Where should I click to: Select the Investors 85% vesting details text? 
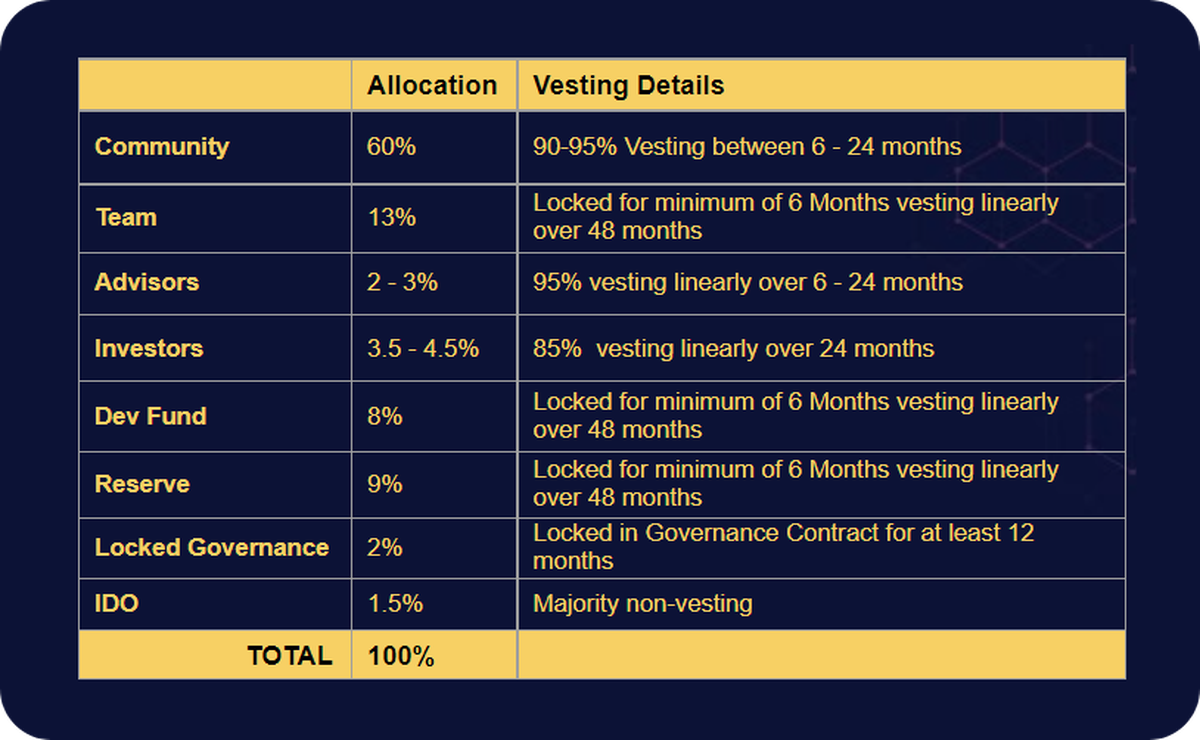coord(734,349)
